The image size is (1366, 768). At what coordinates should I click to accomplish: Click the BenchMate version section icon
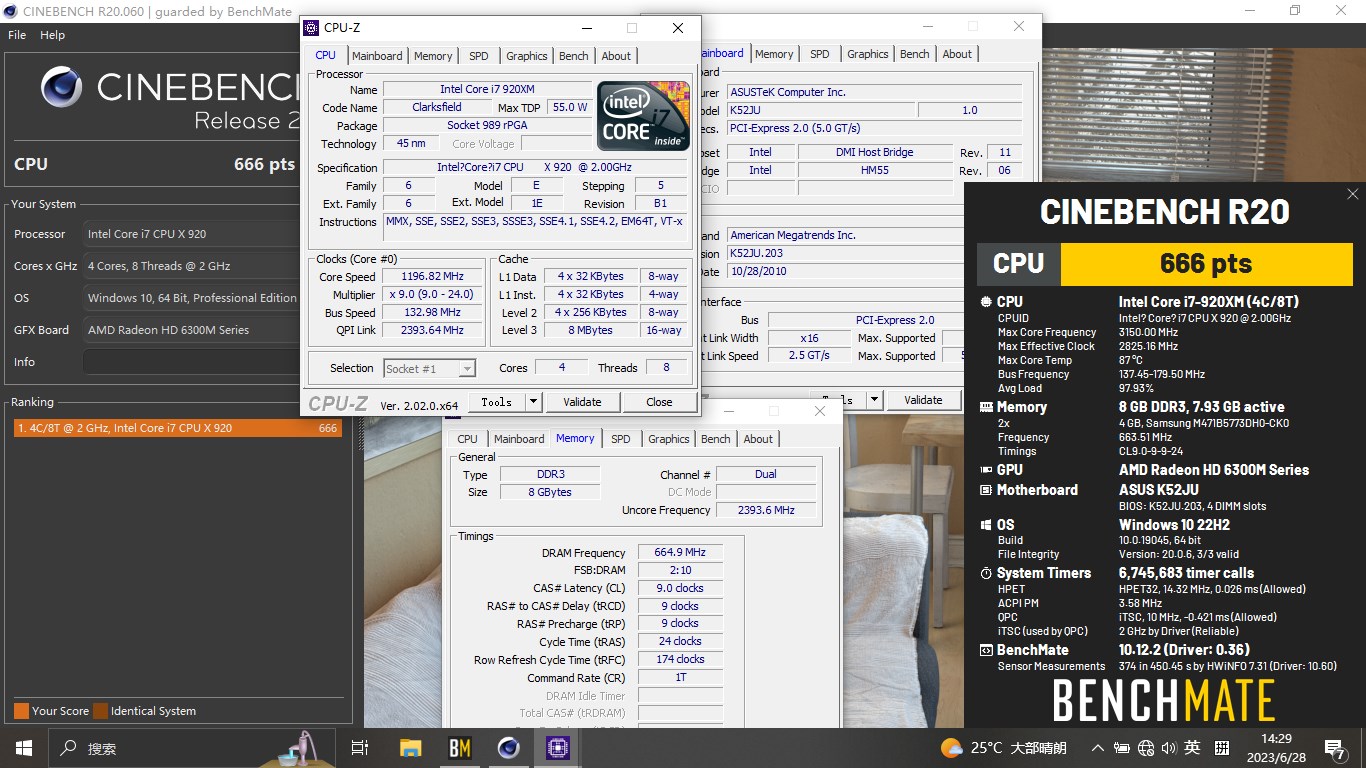click(x=984, y=651)
